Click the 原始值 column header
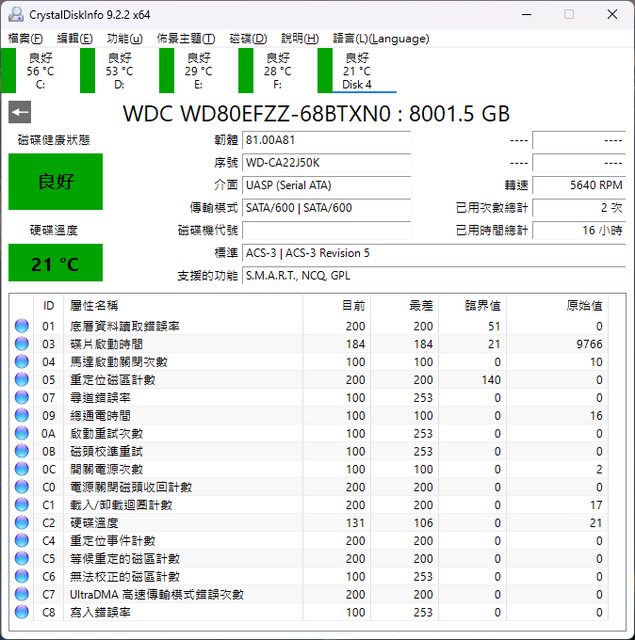 click(557, 305)
